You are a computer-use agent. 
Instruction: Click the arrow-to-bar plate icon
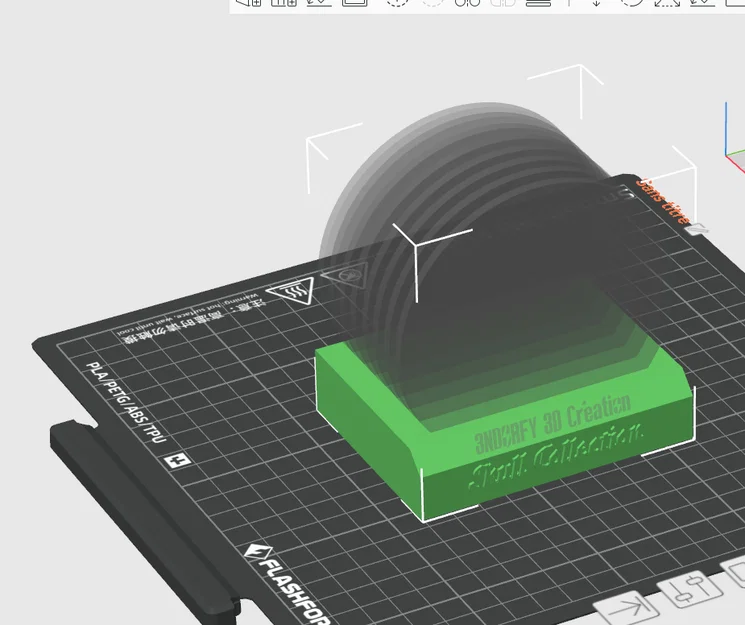click(x=627, y=610)
